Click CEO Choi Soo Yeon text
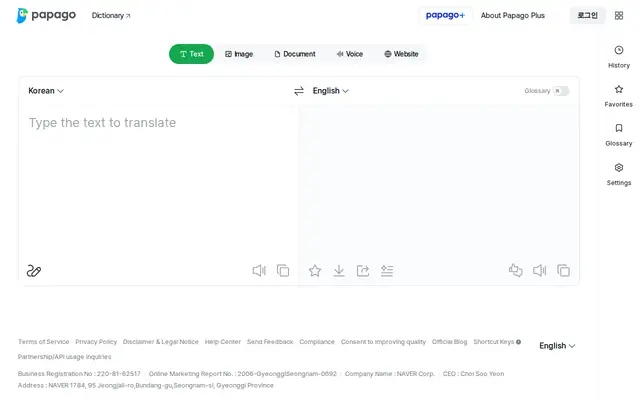640x400 pixels. (473, 374)
